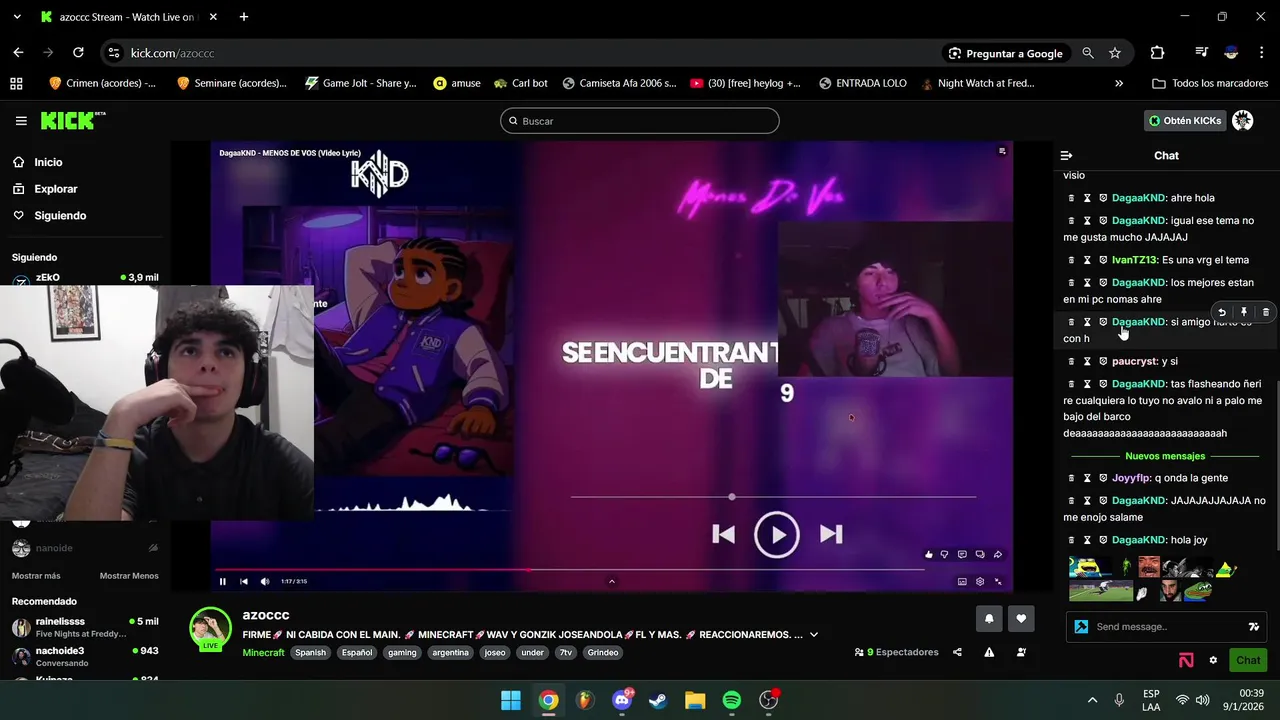This screenshot has width=1280, height=720.
Task: Focus the Send message input field
Action: pos(1166,627)
